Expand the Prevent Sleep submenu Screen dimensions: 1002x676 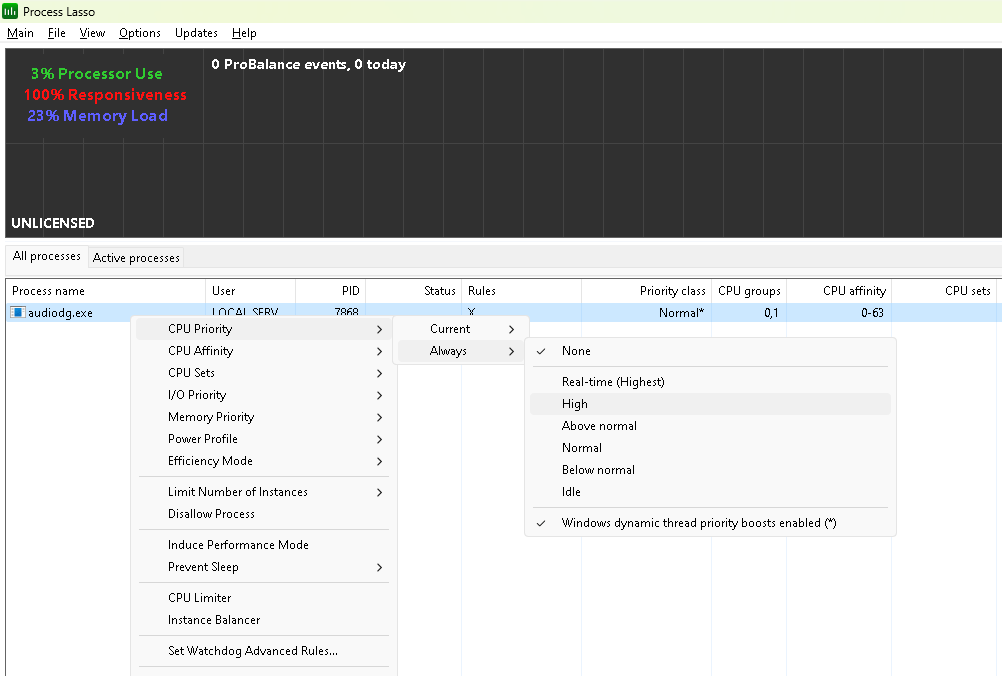pos(264,567)
